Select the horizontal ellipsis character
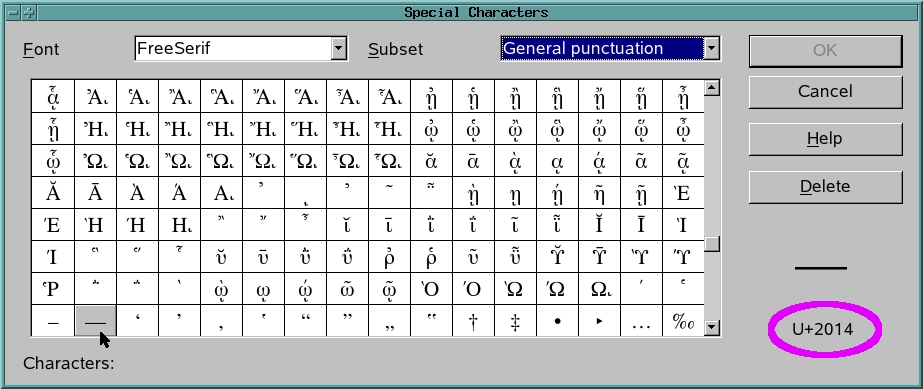Screen dimensions: 923x389 [641, 321]
